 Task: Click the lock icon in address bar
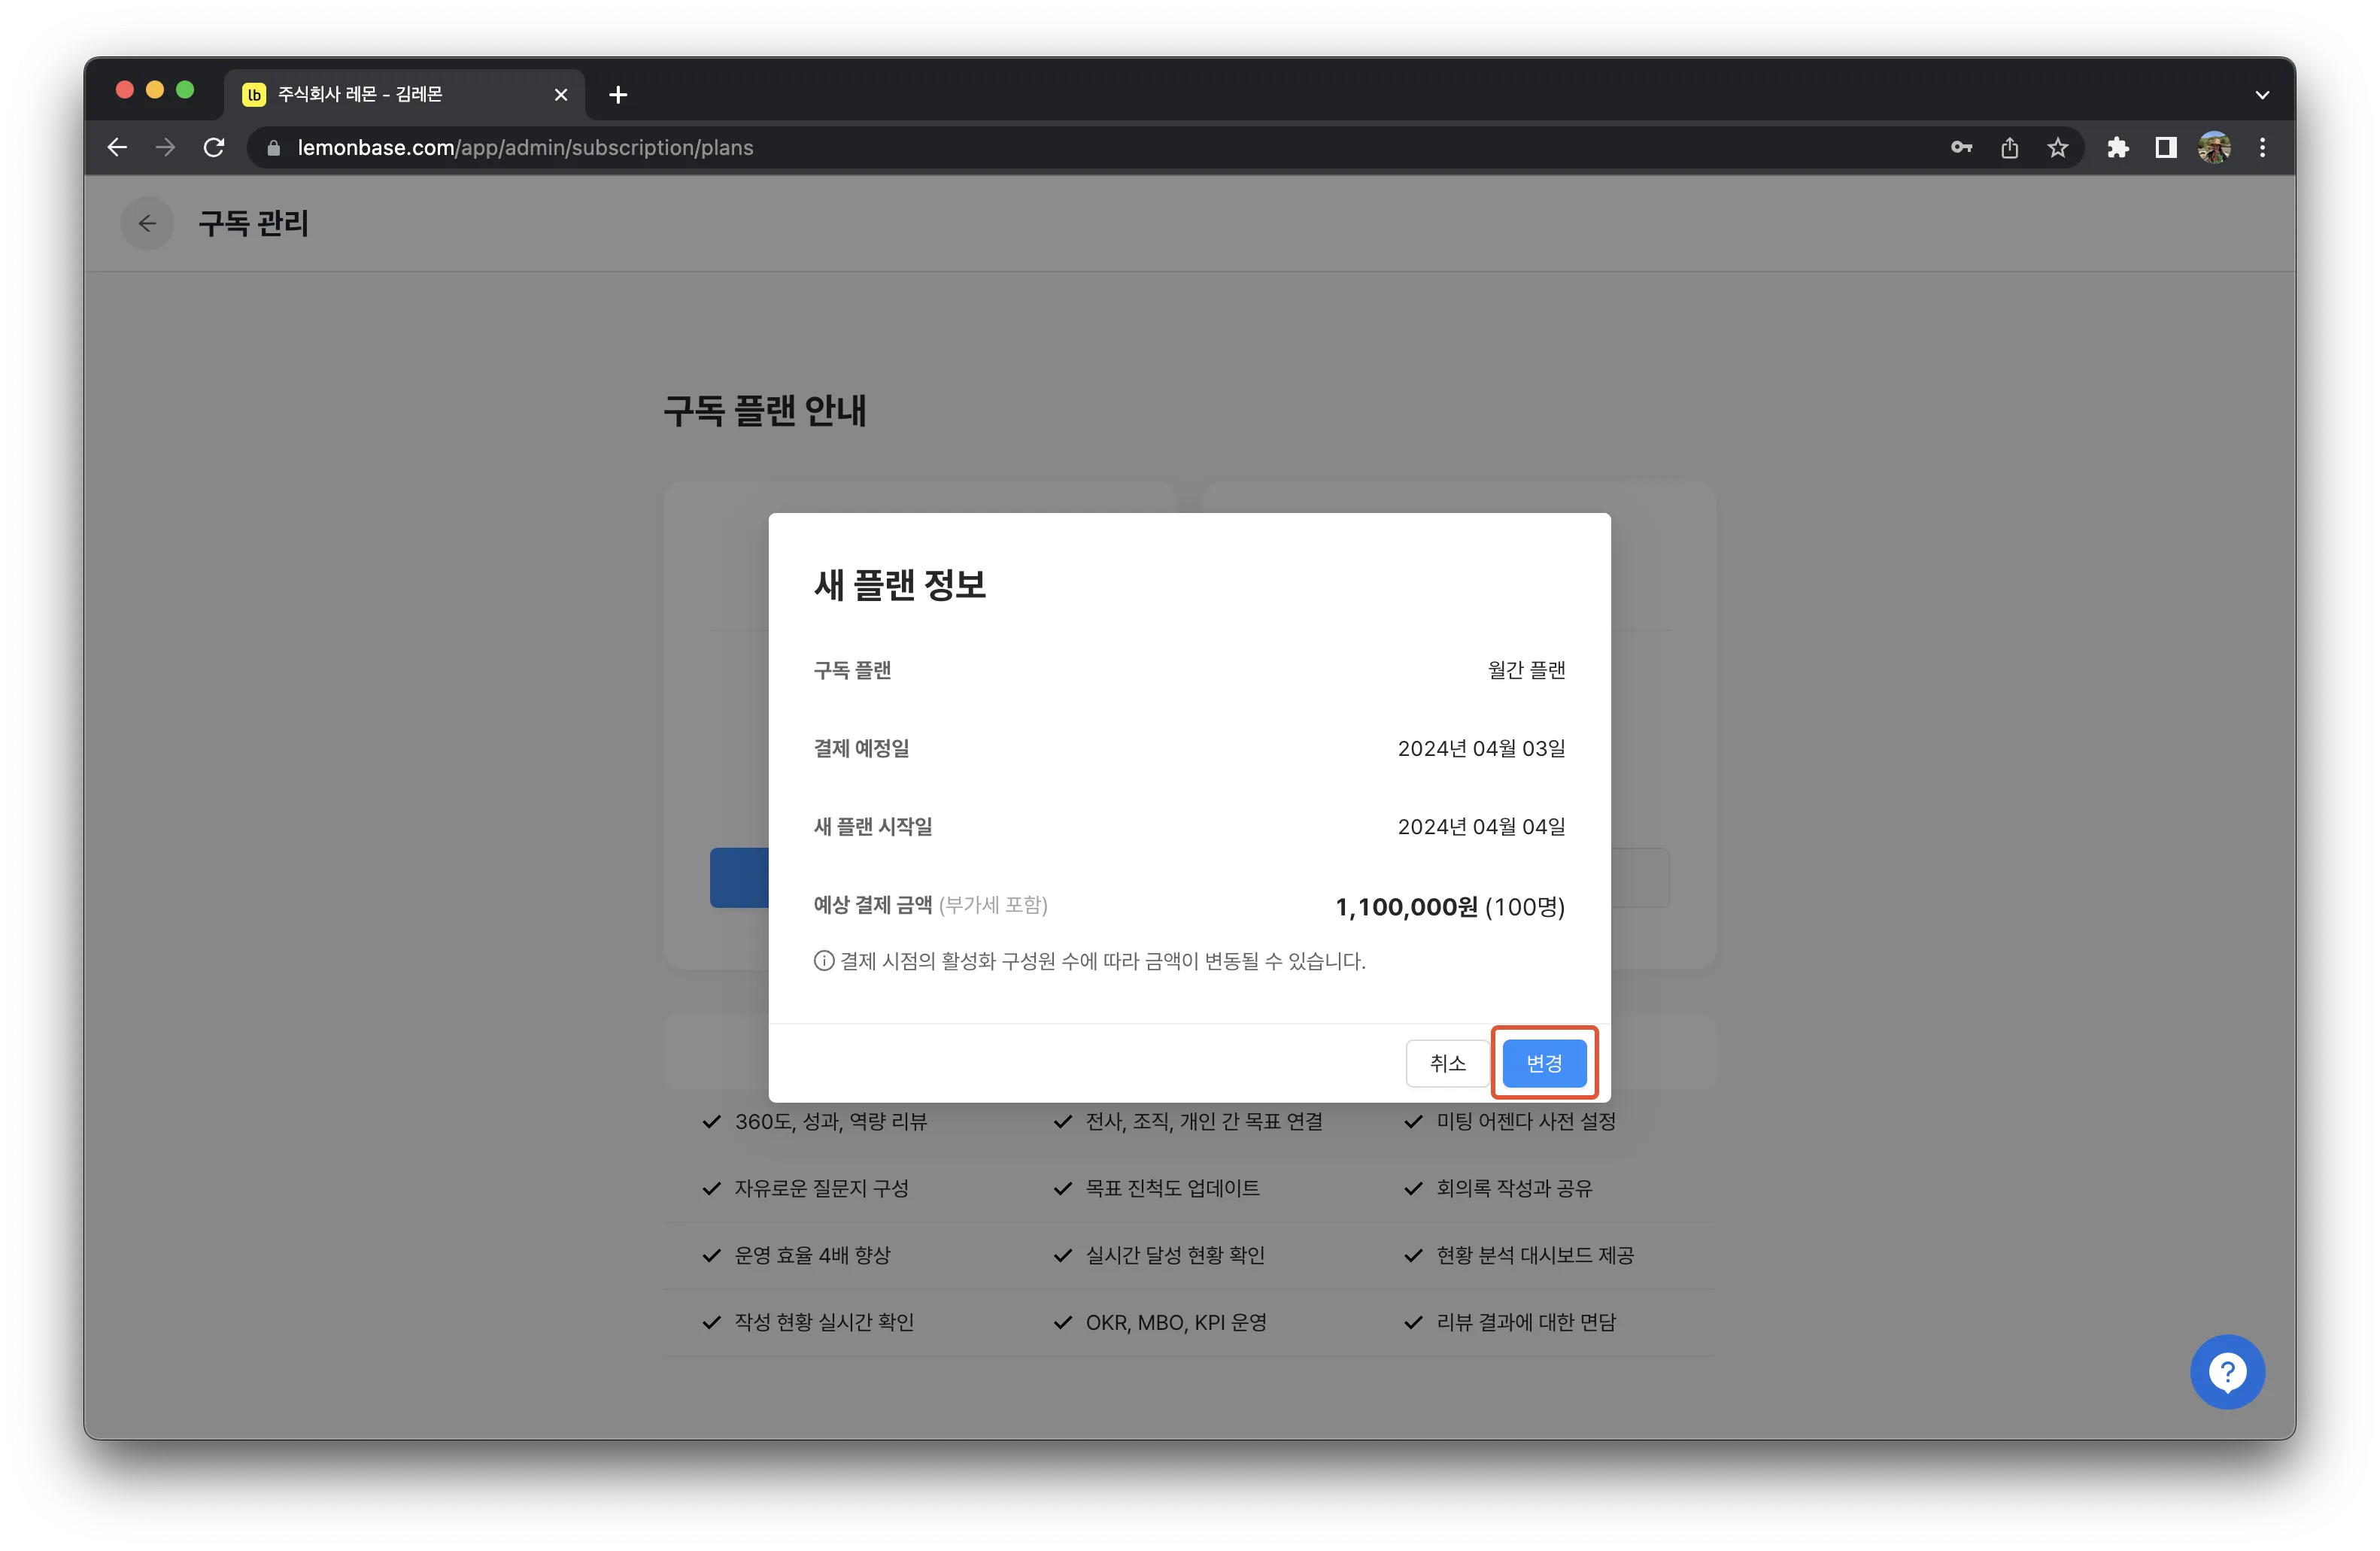coord(273,148)
